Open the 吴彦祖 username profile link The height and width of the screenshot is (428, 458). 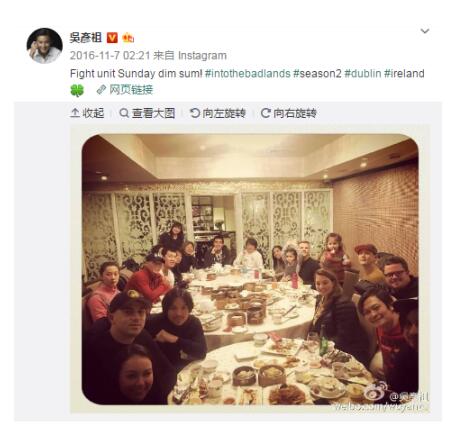coord(86,37)
